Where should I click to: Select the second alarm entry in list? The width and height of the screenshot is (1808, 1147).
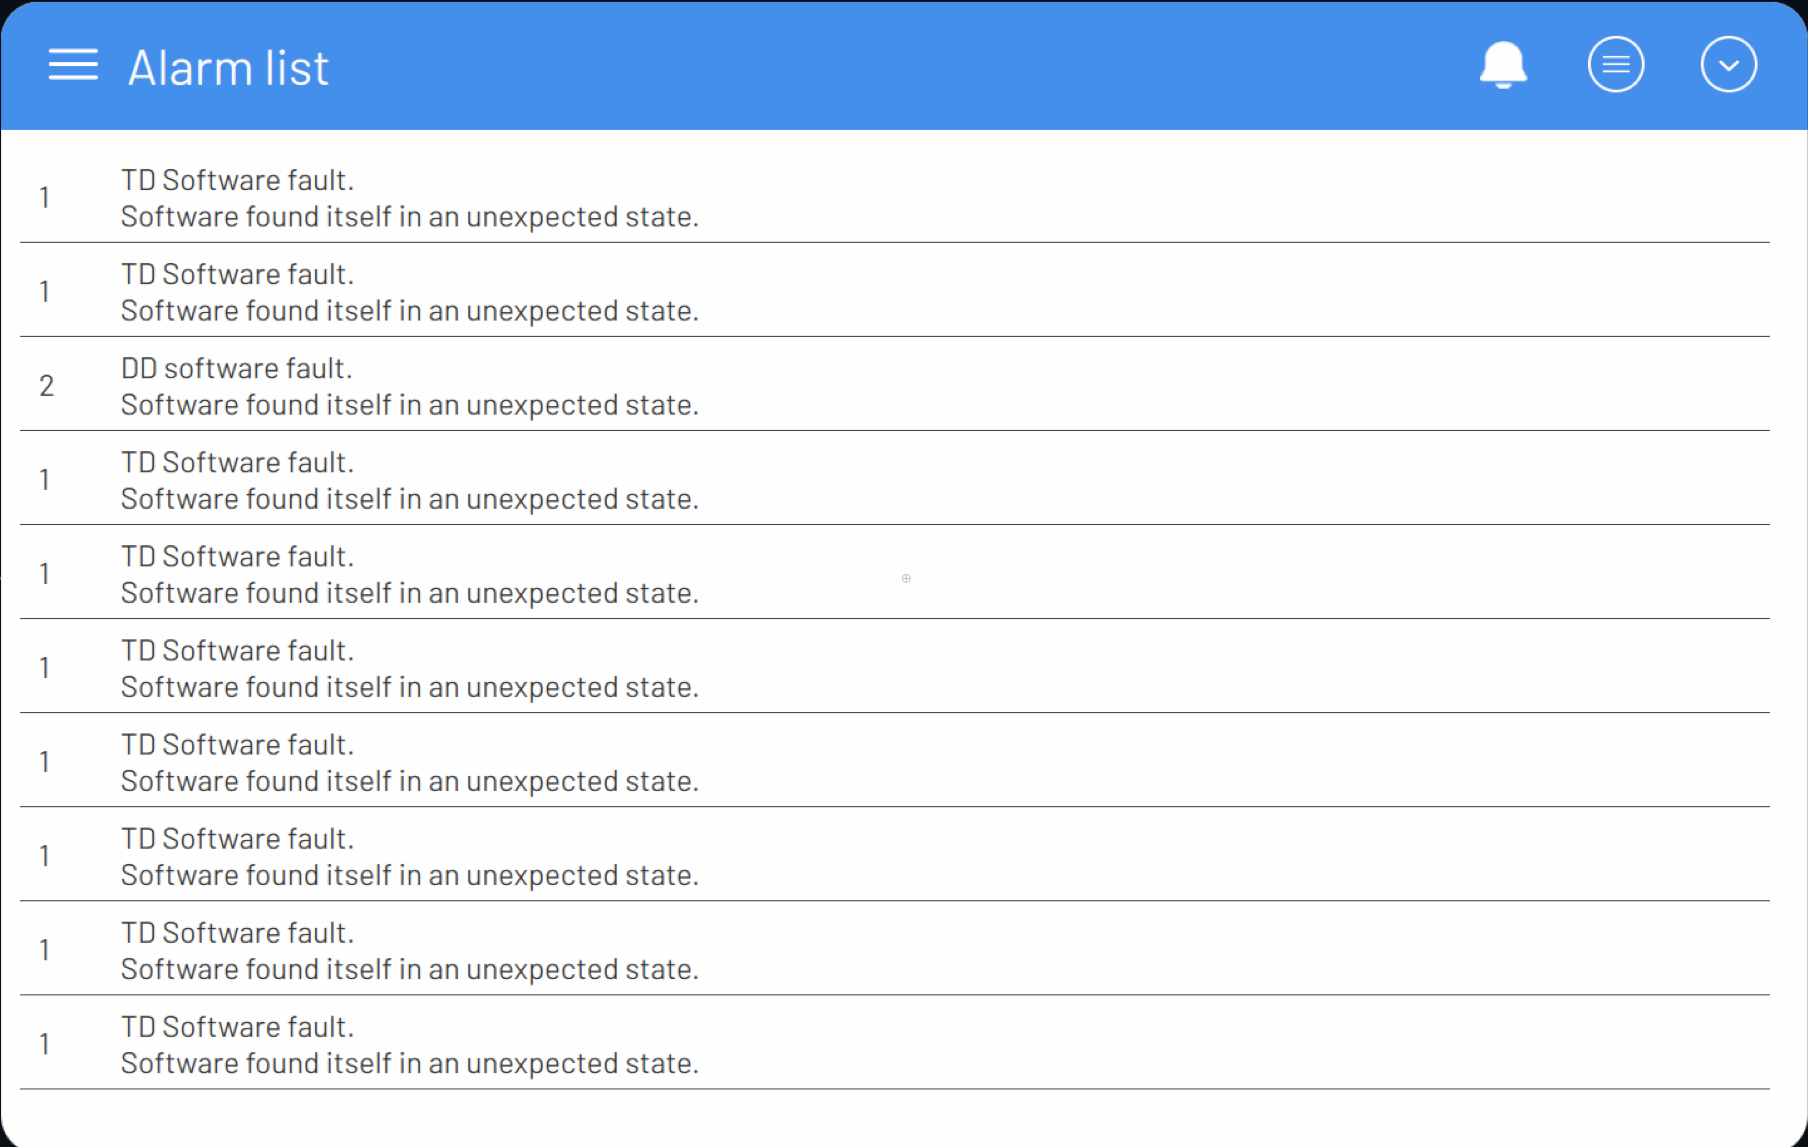[x=237, y=275]
